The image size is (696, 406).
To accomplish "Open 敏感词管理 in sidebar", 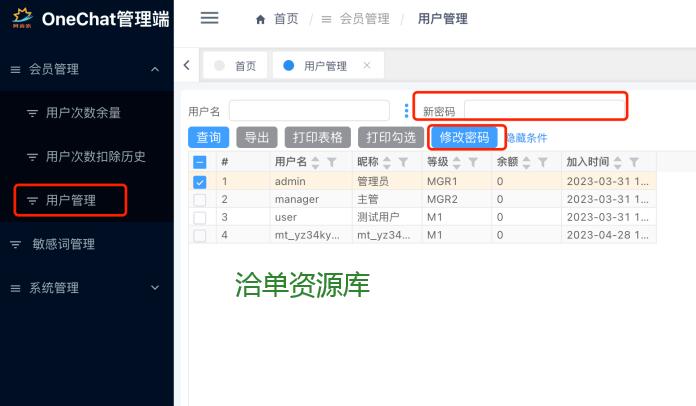I will tap(63, 244).
